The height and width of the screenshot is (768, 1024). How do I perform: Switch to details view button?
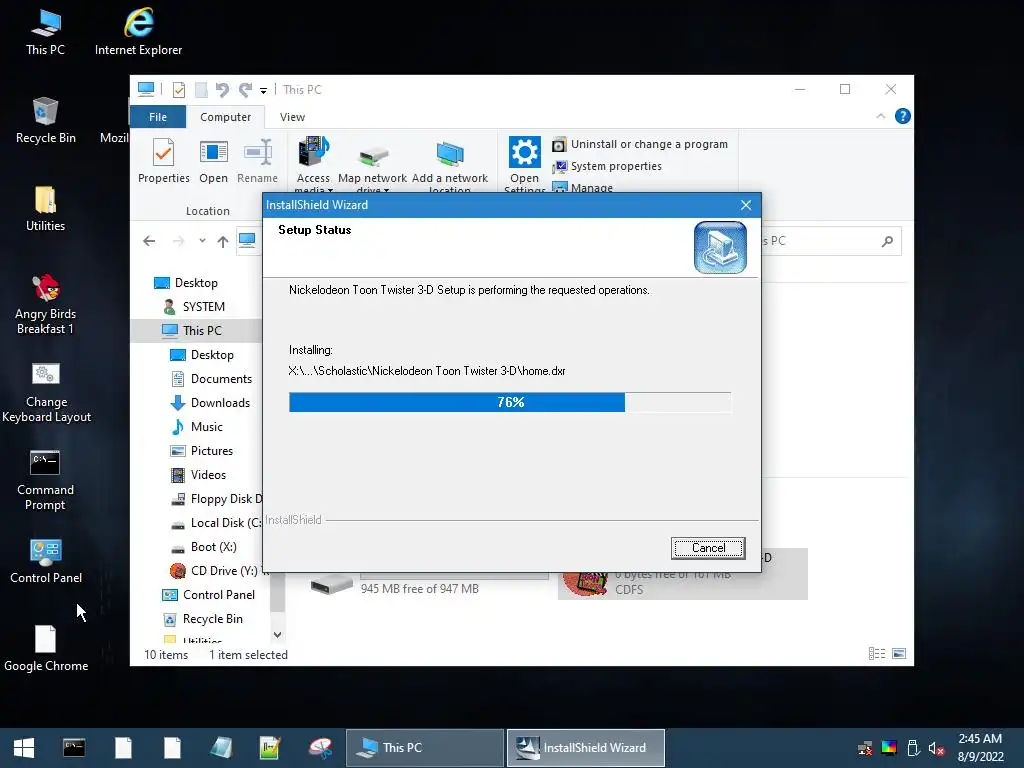coord(877,654)
